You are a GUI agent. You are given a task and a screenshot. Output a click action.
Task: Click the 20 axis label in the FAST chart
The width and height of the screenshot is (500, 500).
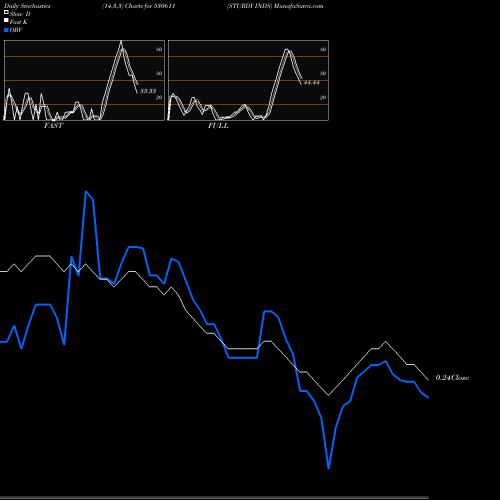pyautogui.click(x=159, y=97)
